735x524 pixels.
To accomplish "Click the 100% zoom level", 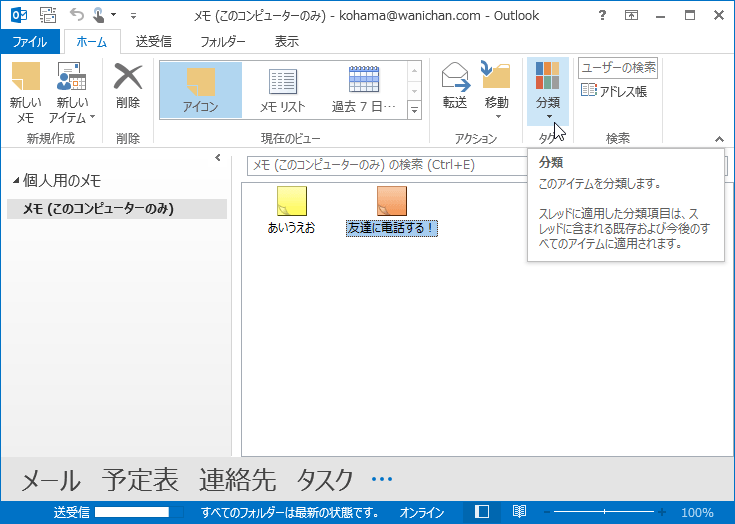I will 697,512.
